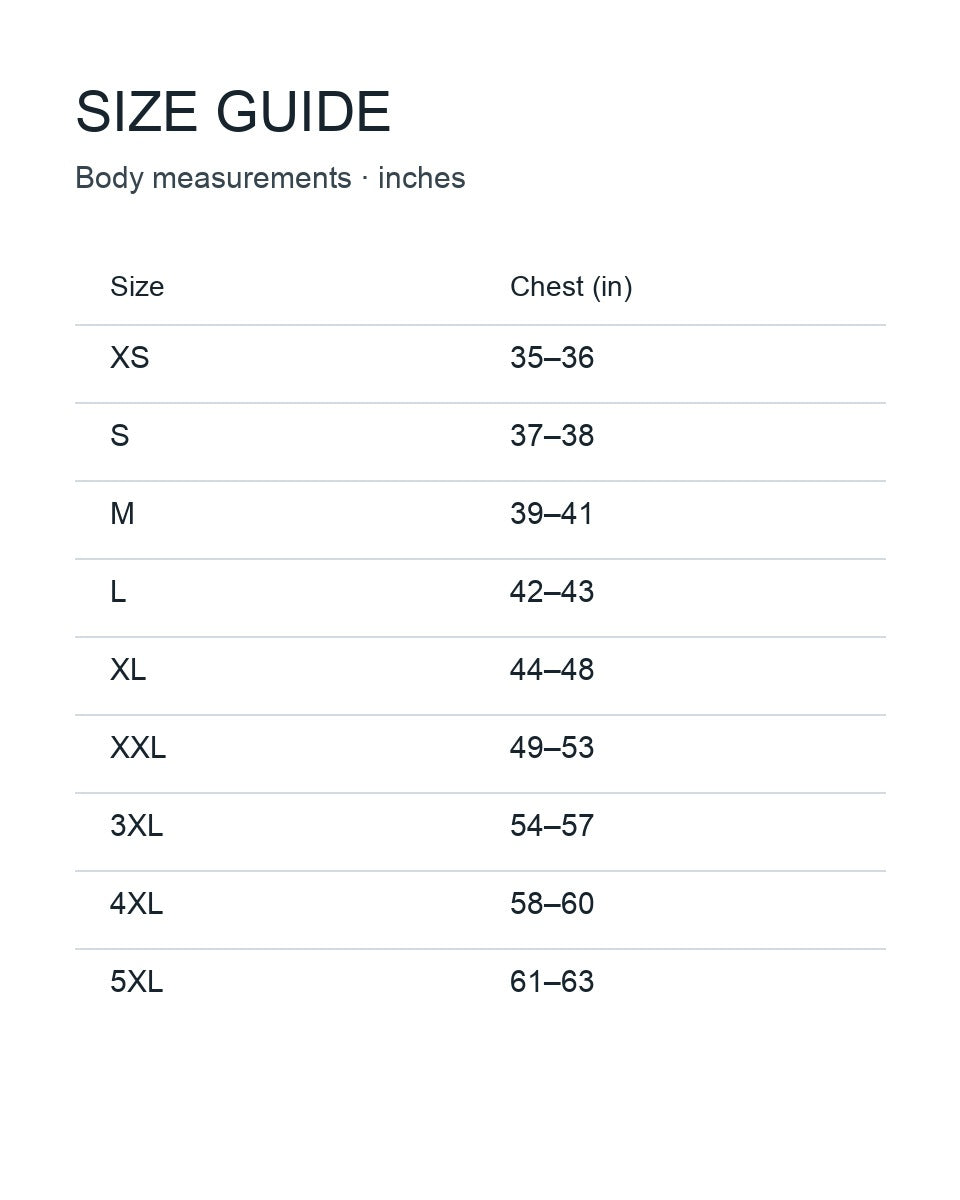Click the 44–48 chest measurement
This screenshot has width=960, height=1200.
pyautogui.click(x=552, y=670)
